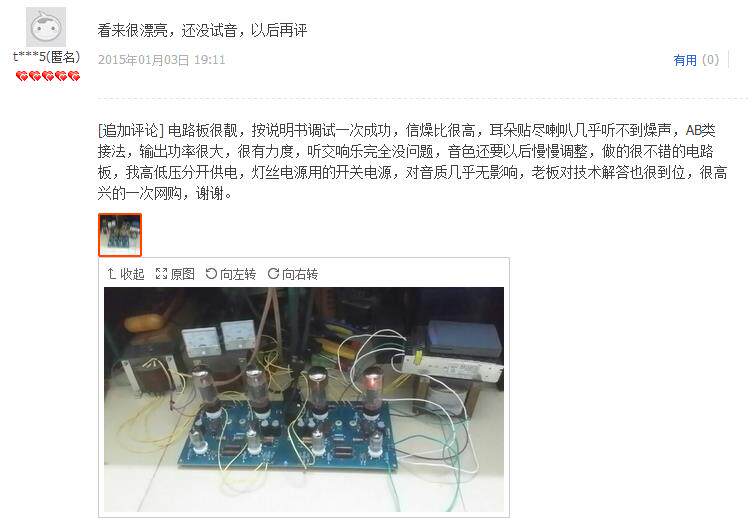Rotate the photo right via 向右转 text
This screenshot has height=532, width=753.
pyautogui.click(x=300, y=274)
